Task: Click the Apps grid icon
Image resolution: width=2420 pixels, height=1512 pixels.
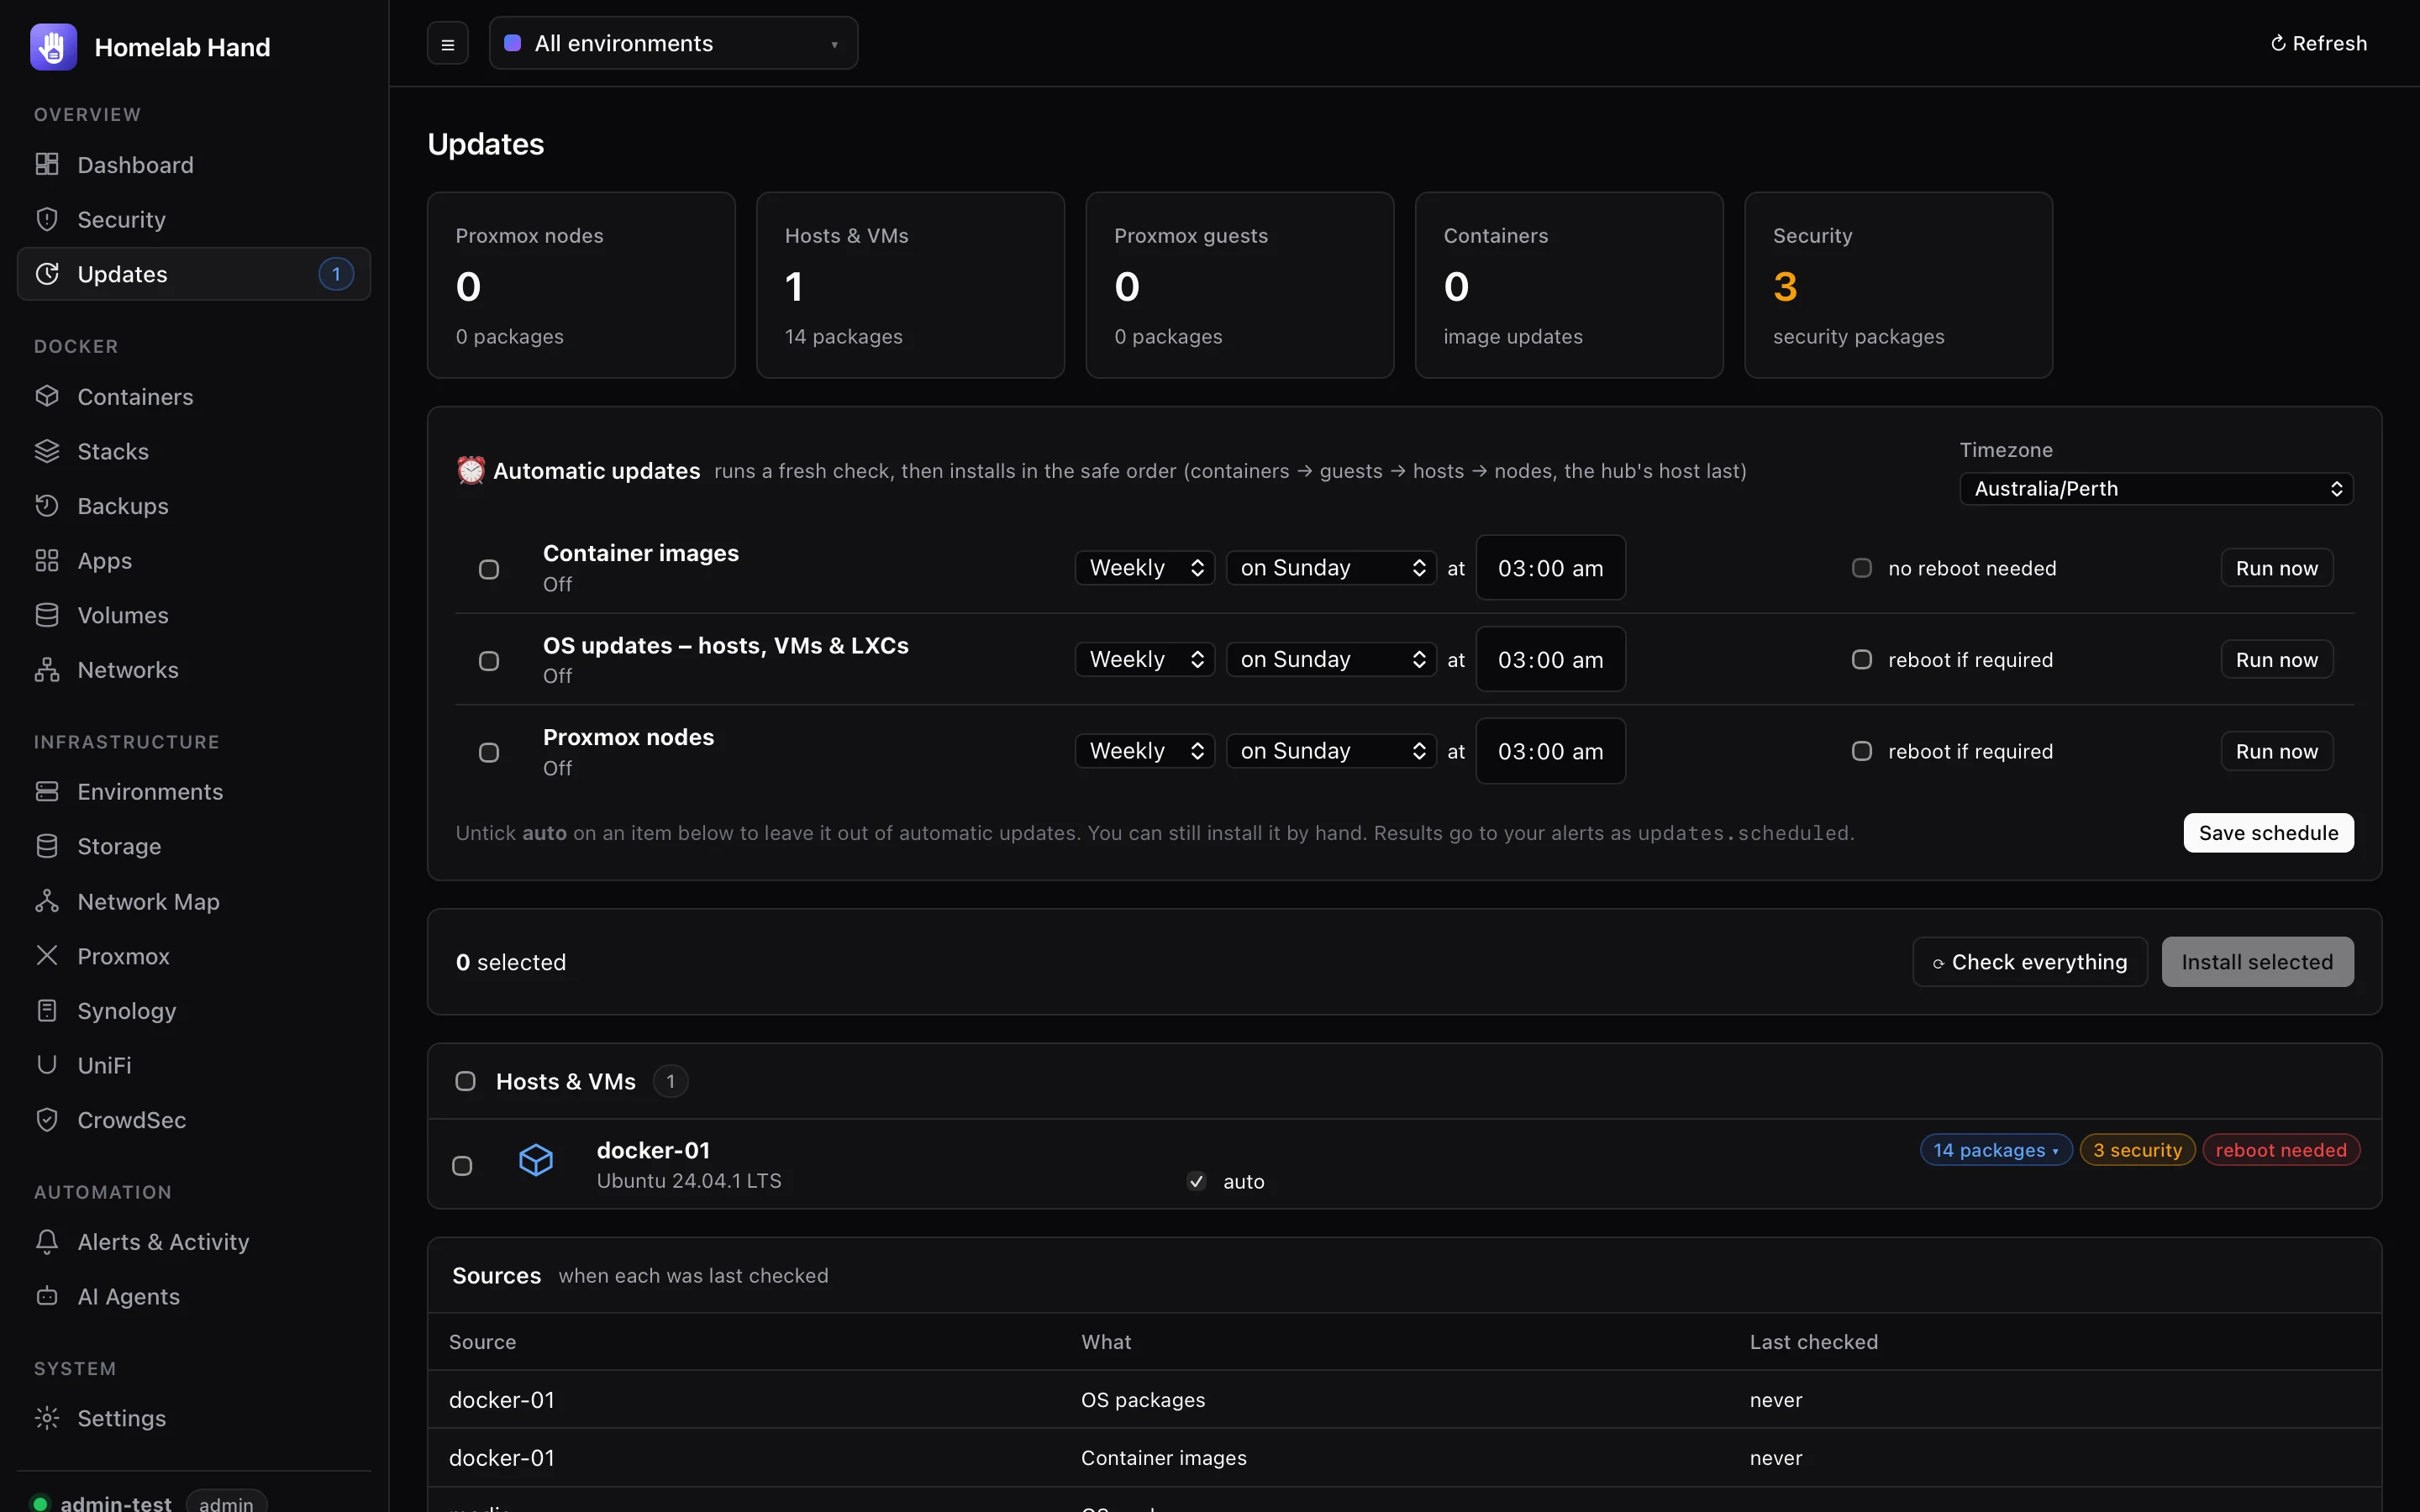Action: click(47, 560)
